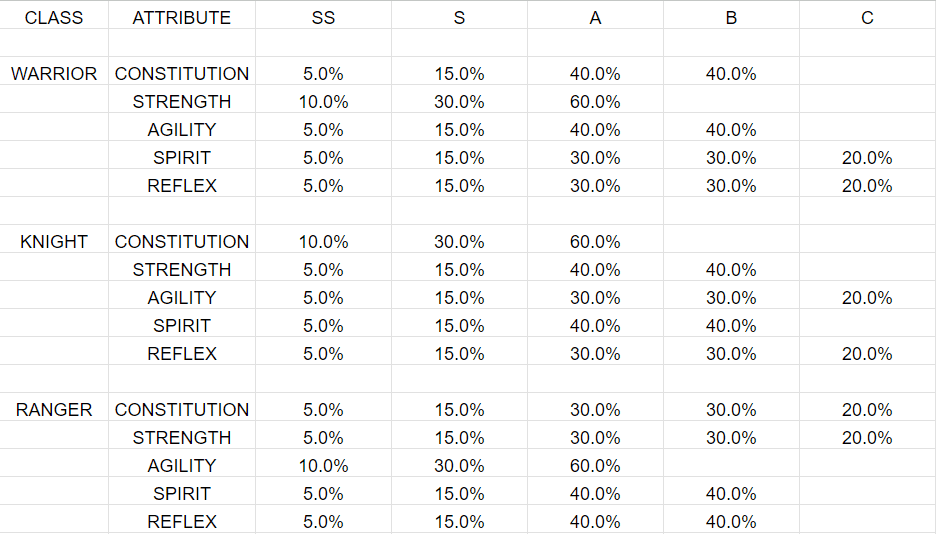This screenshot has width=936, height=534.
Task: Select Warrior STRENGTH A value 60.0%
Action: pos(595,101)
